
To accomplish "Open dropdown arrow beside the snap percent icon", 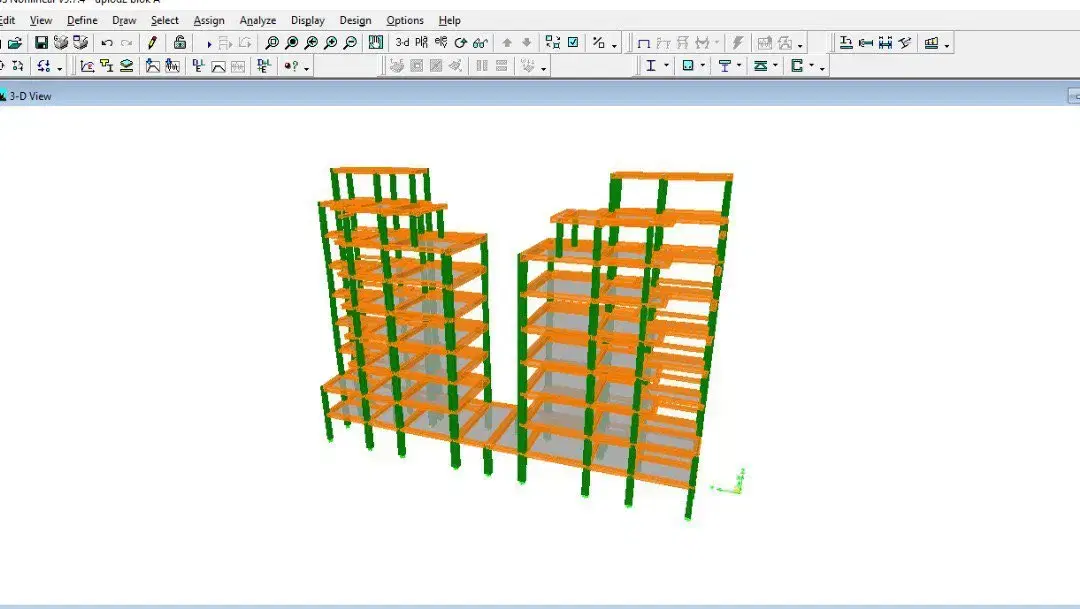I will [614, 45].
